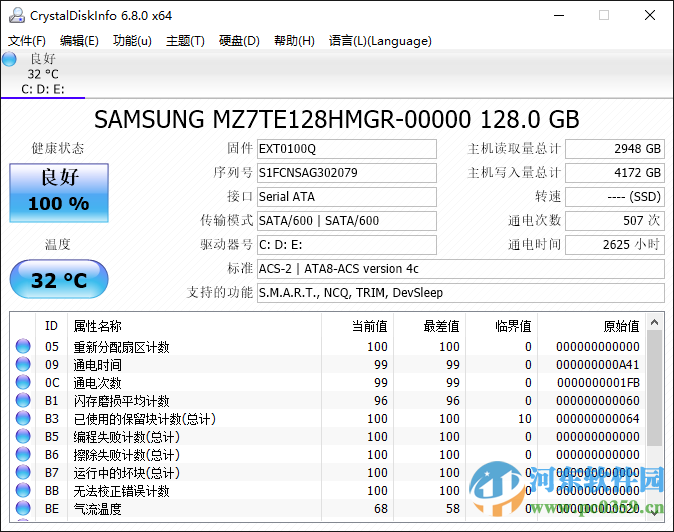Click the host writes value 4172 GB
The width and height of the screenshot is (674, 532).
615,173
